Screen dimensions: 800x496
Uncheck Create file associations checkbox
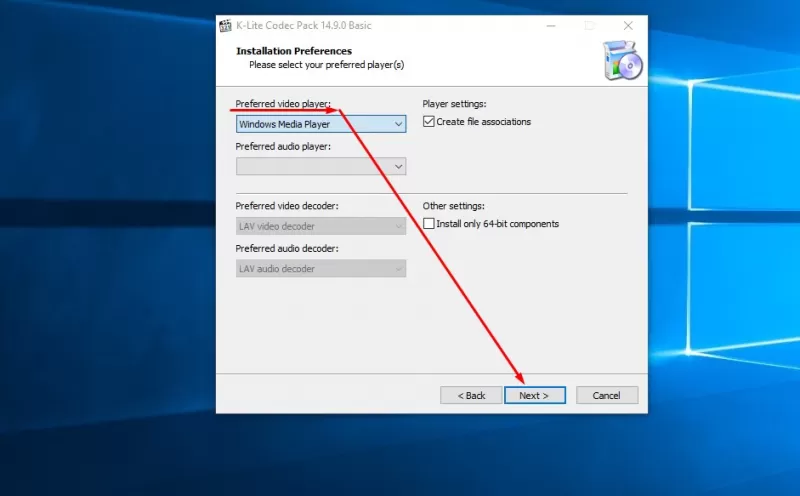click(429, 121)
